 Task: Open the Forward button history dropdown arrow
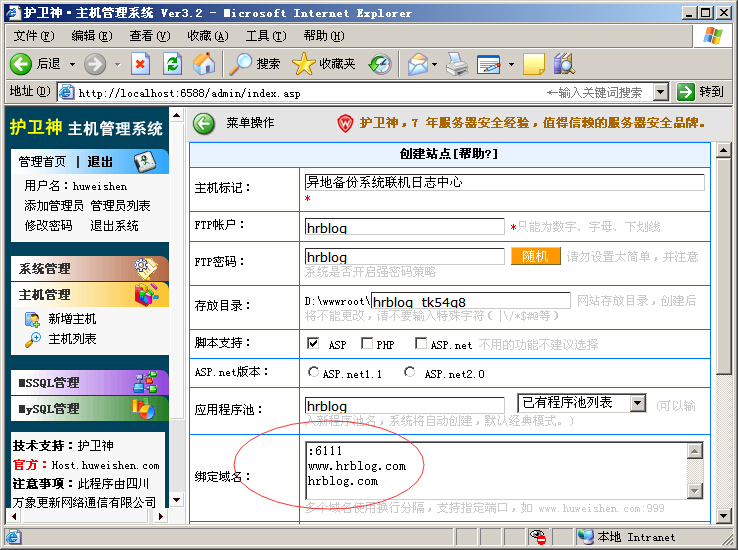click(x=118, y=64)
